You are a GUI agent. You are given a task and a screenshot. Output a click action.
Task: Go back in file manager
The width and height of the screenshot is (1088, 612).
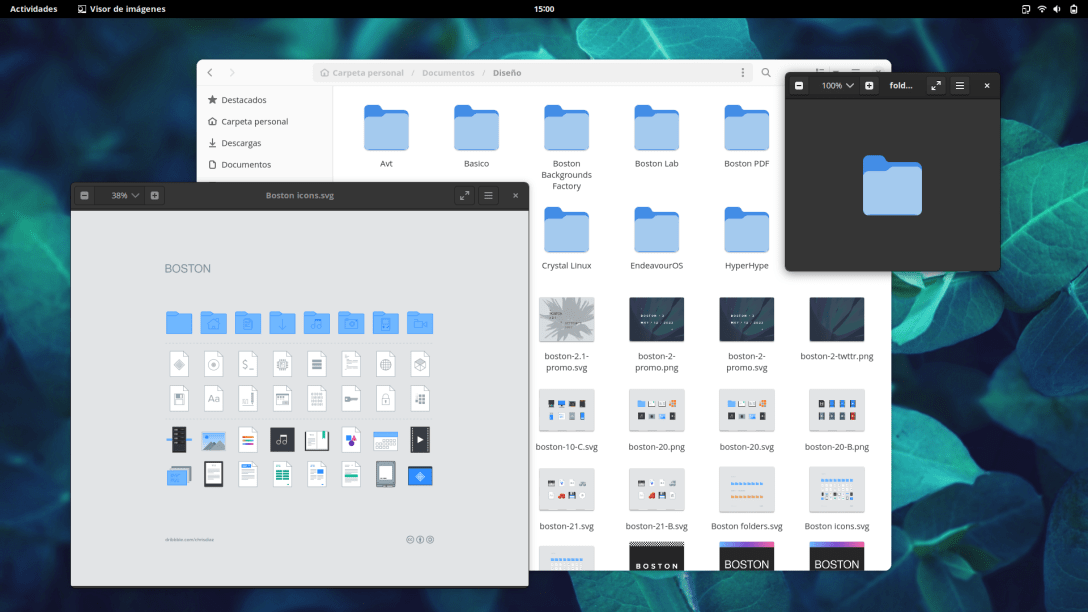click(x=210, y=72)
